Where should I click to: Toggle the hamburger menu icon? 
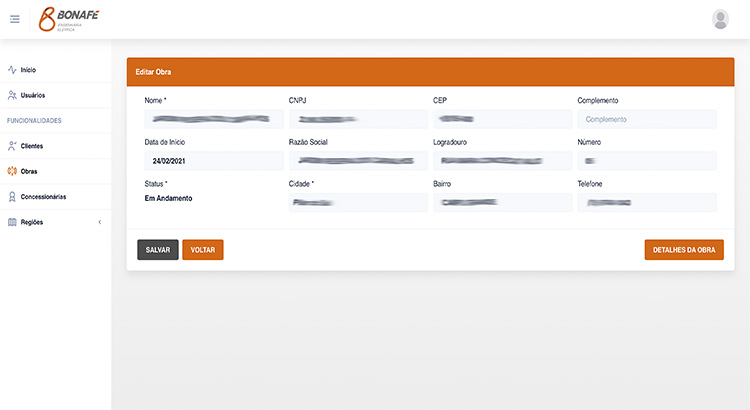[x=15, y=19]
